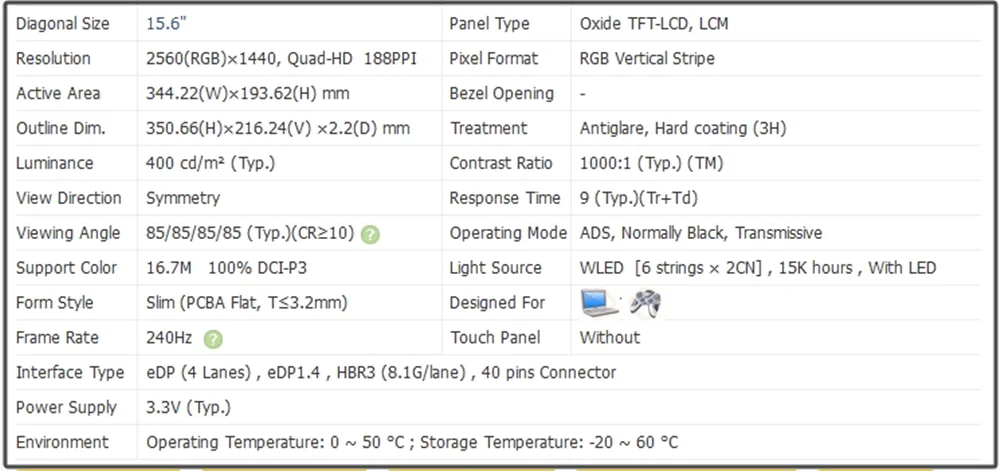Click the Antiglare, Hard coating (3H) value
Screen dimensions: 1000x471
point(683,128)
